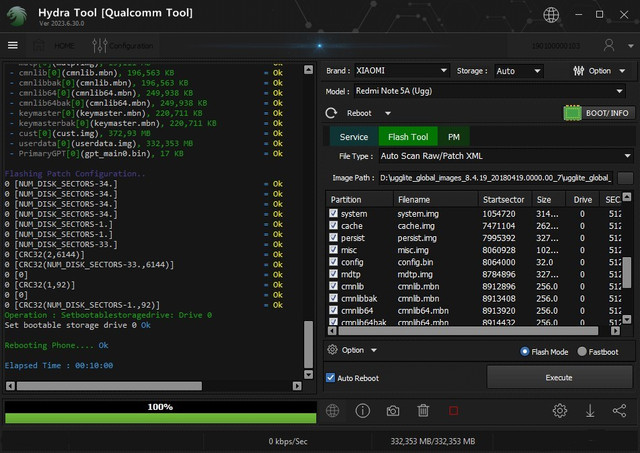Open the Model Redmi Note 5A dropdown
This screenshot has width=640, height=453.
pyautogui.click(x=490, y=91)
